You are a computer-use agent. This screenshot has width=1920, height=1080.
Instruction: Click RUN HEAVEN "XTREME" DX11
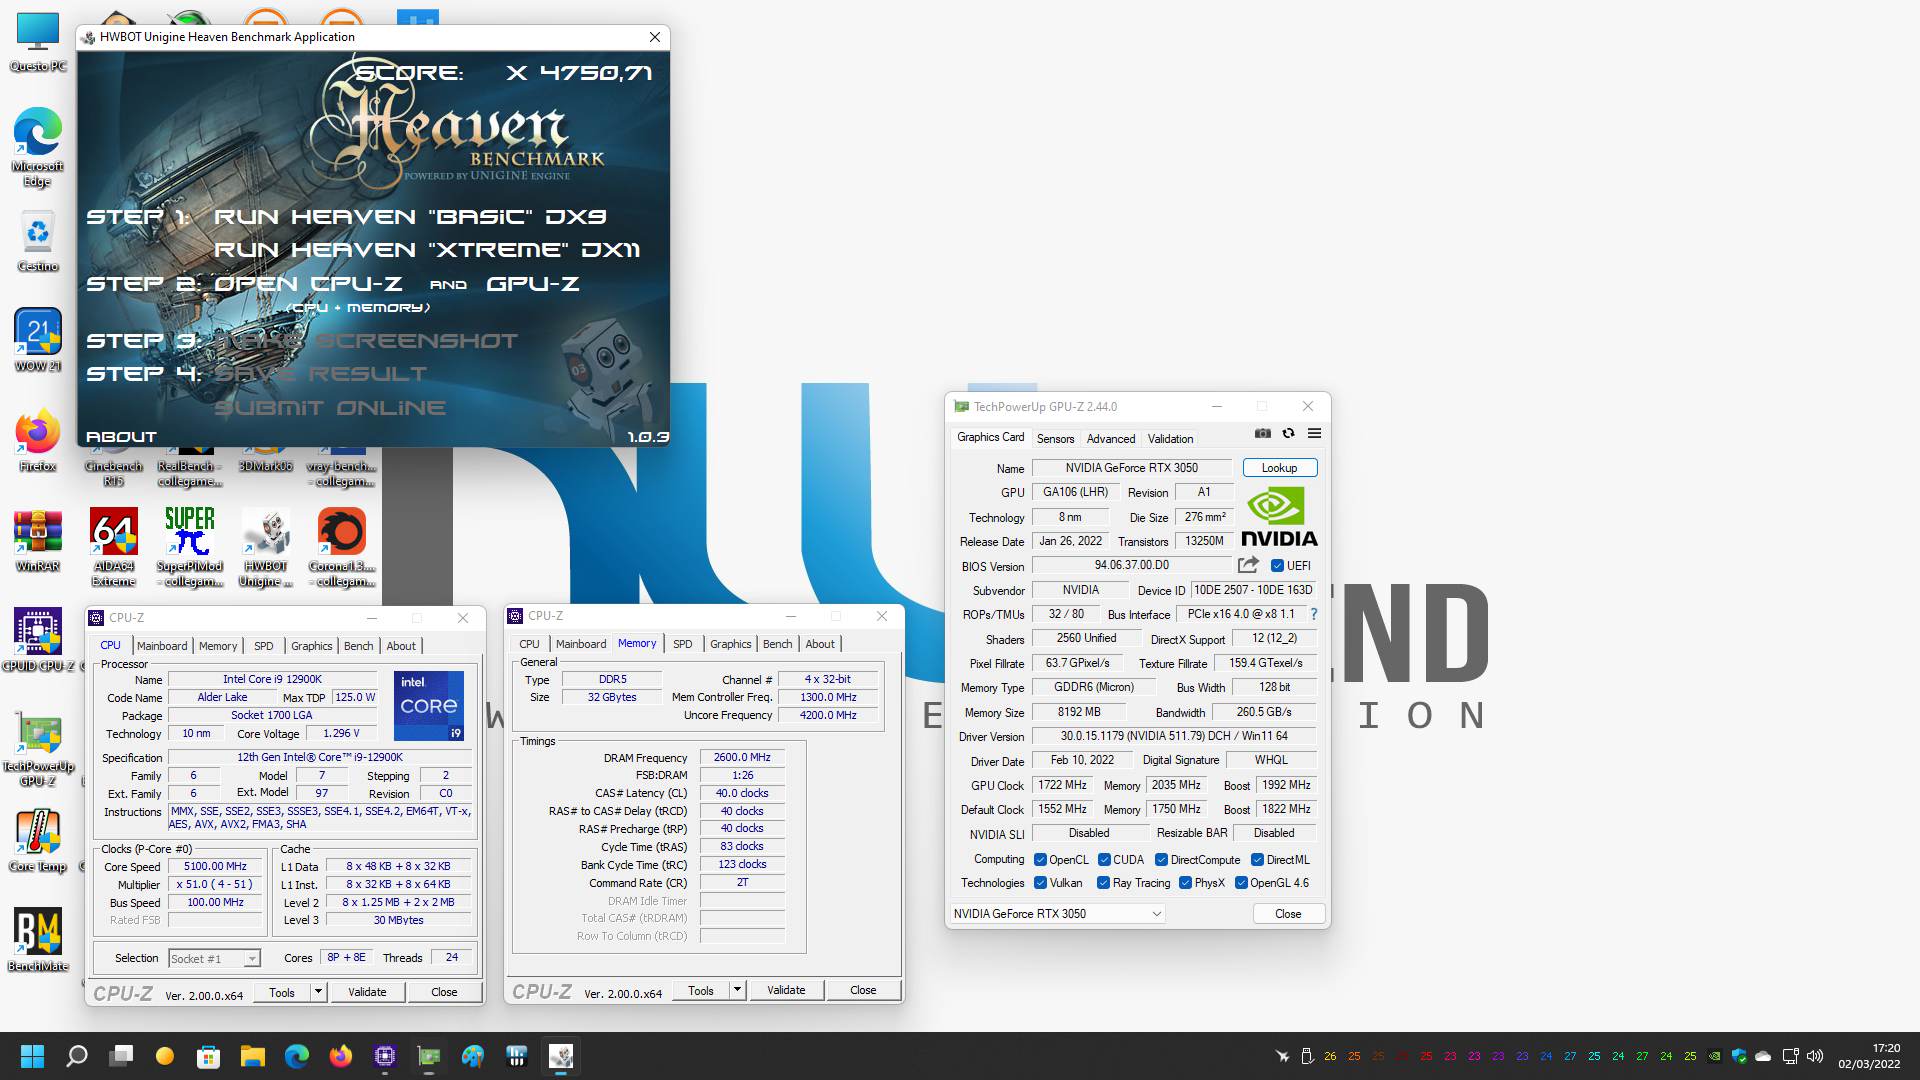427,250
